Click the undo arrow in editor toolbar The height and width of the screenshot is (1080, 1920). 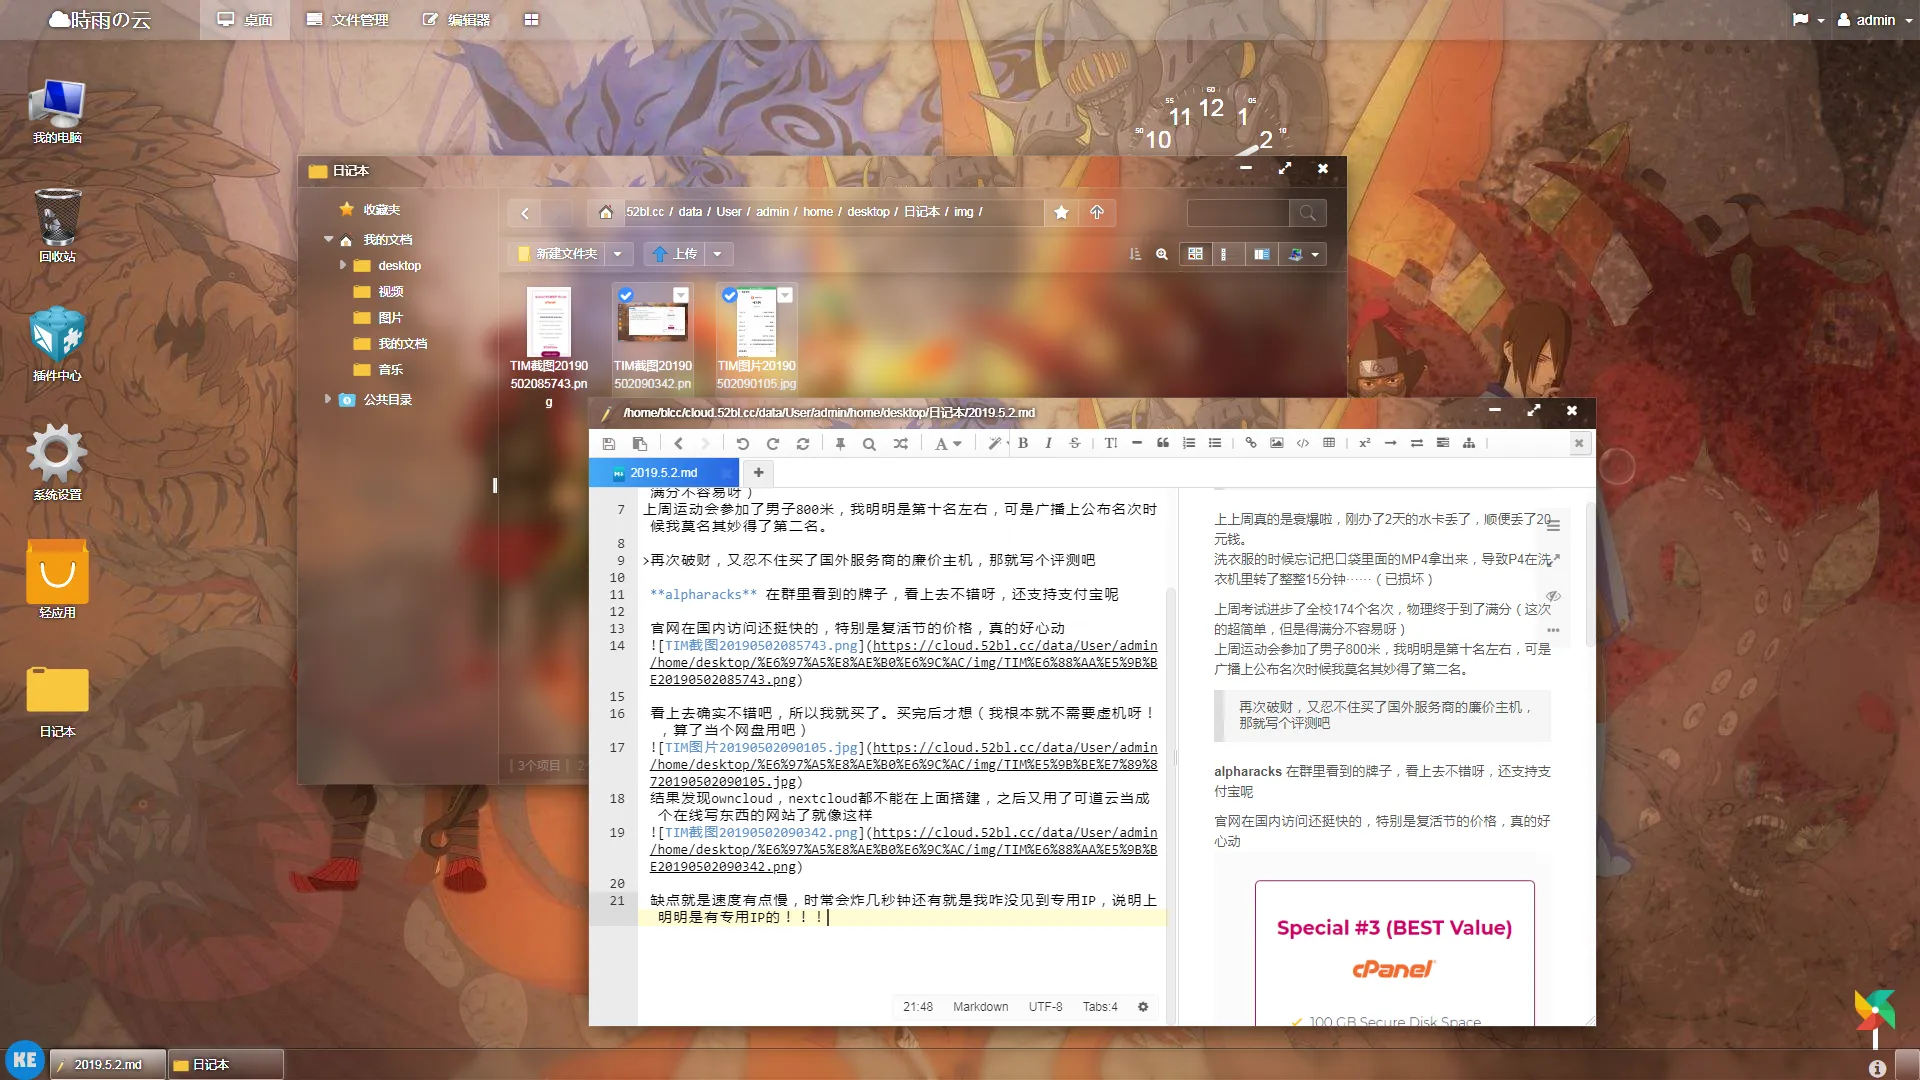coord(742,443)
